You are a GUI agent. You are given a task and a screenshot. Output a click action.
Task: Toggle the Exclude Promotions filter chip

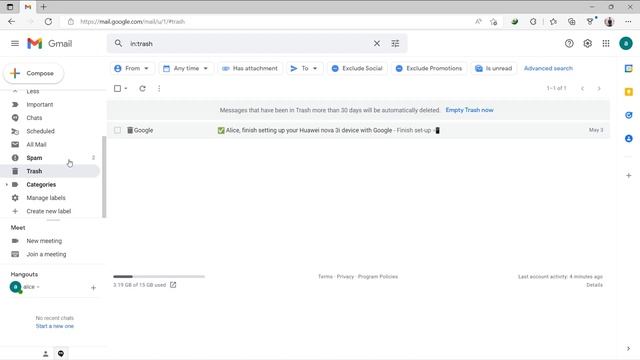tap(429, 68)
